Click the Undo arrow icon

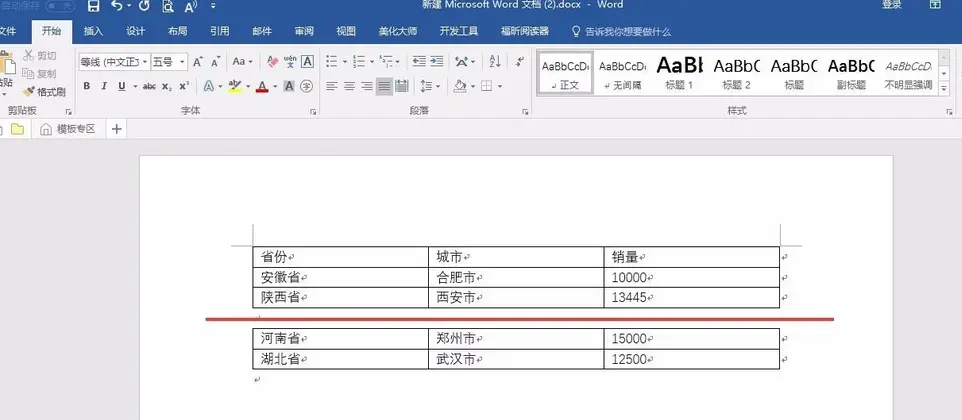[x=117, y=6]
